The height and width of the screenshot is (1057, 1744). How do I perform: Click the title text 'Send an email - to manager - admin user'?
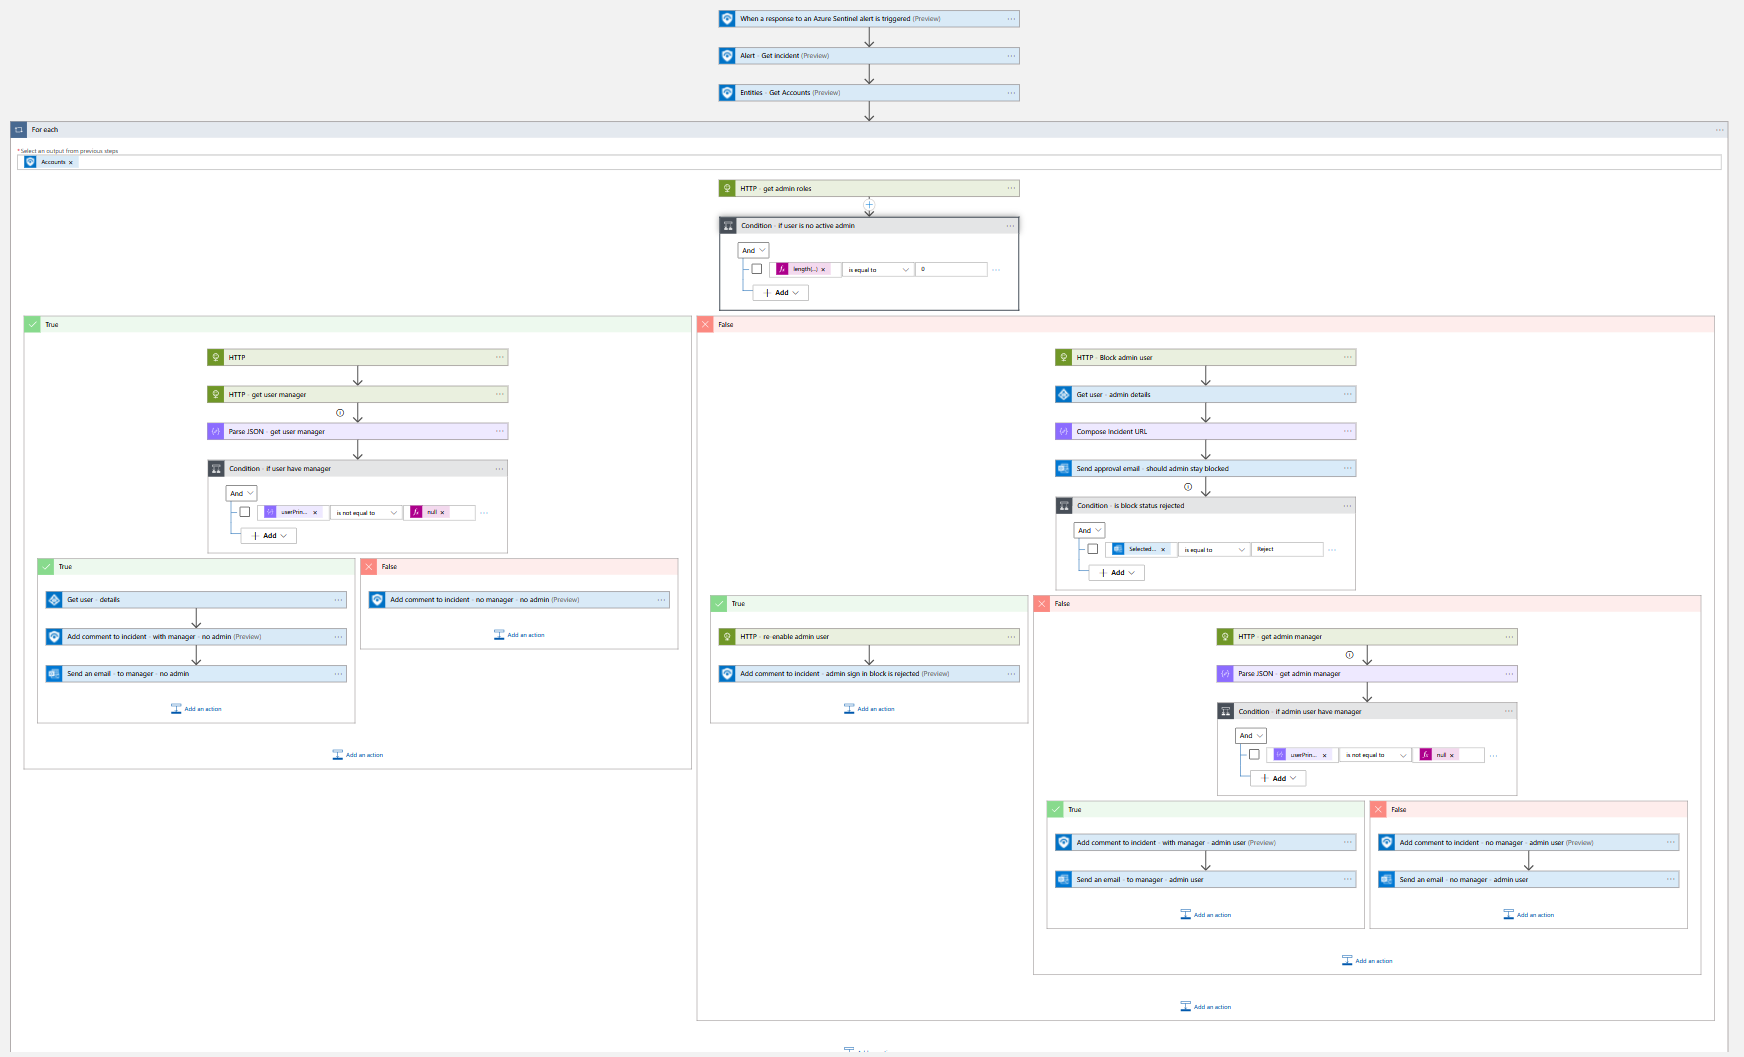click(x=1140, y=880)
